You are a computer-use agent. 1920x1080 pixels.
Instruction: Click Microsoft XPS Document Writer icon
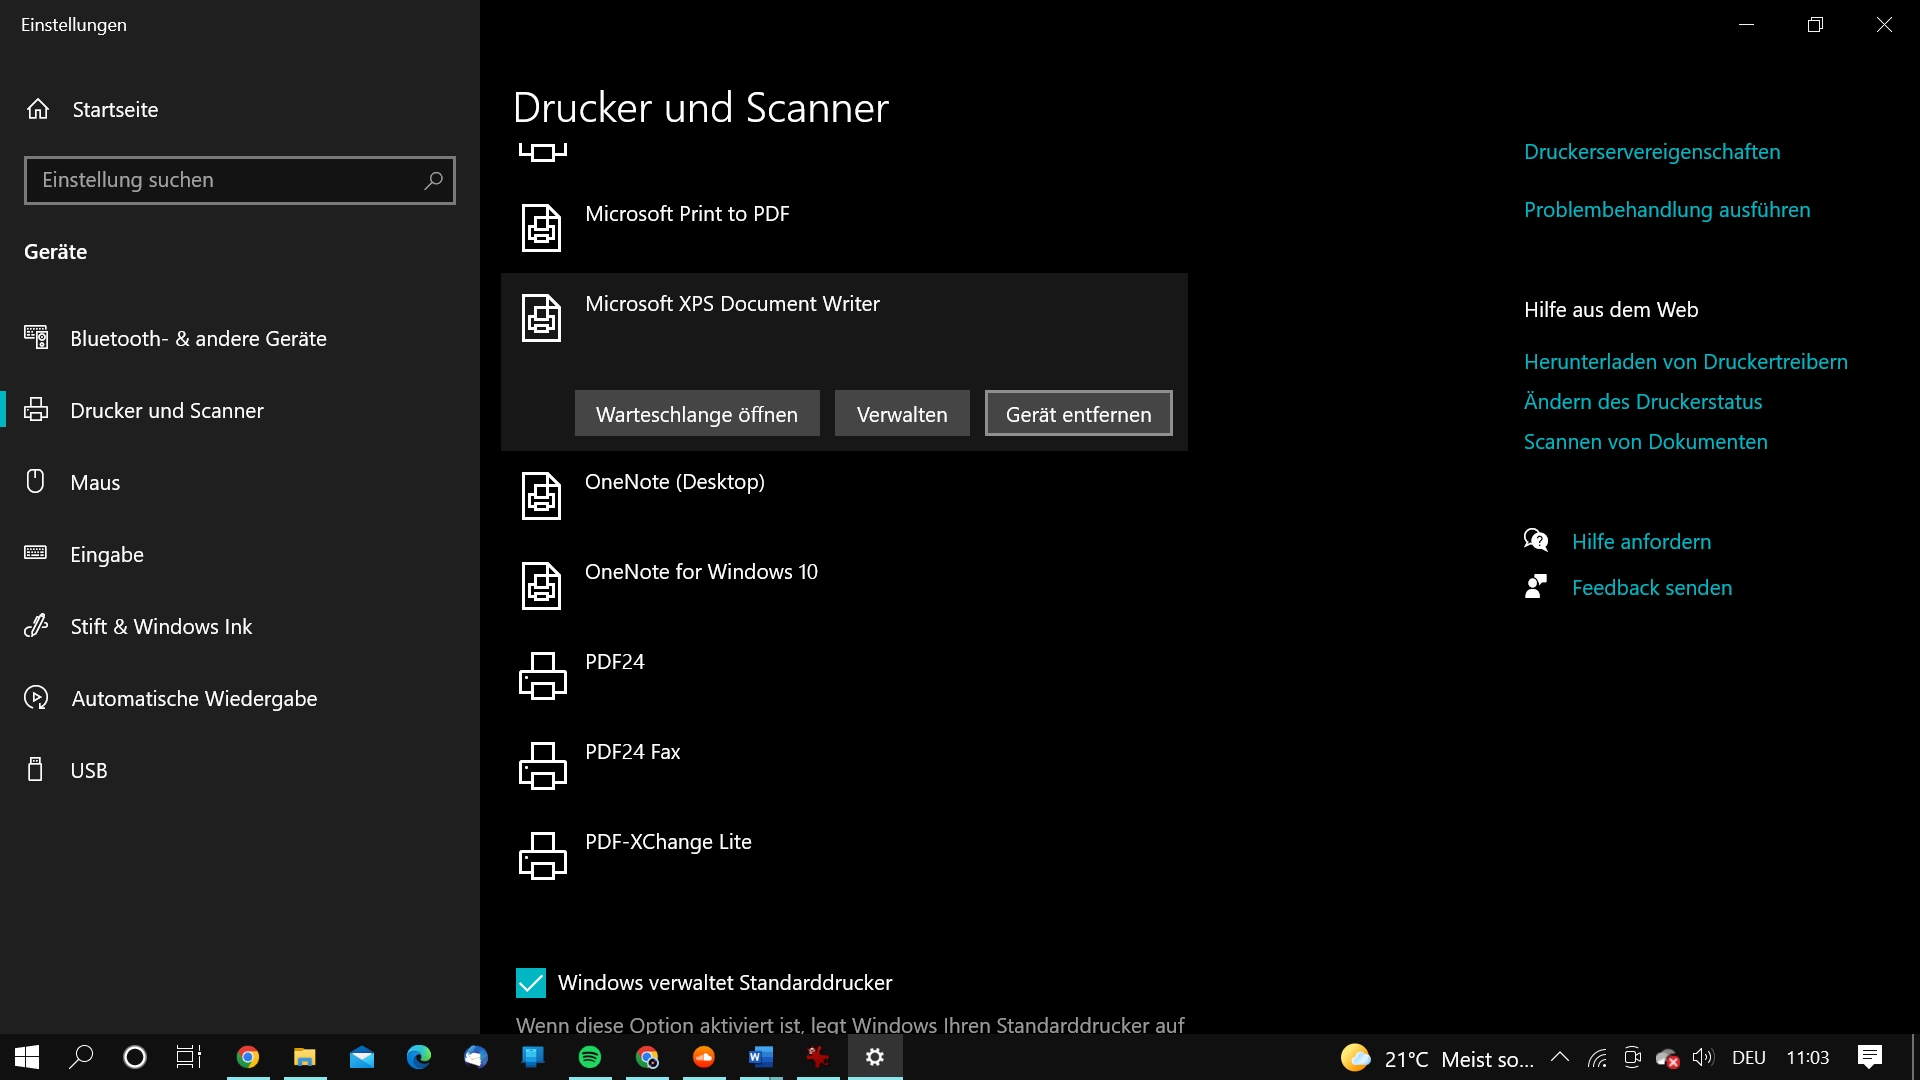(x=541, y=317)
